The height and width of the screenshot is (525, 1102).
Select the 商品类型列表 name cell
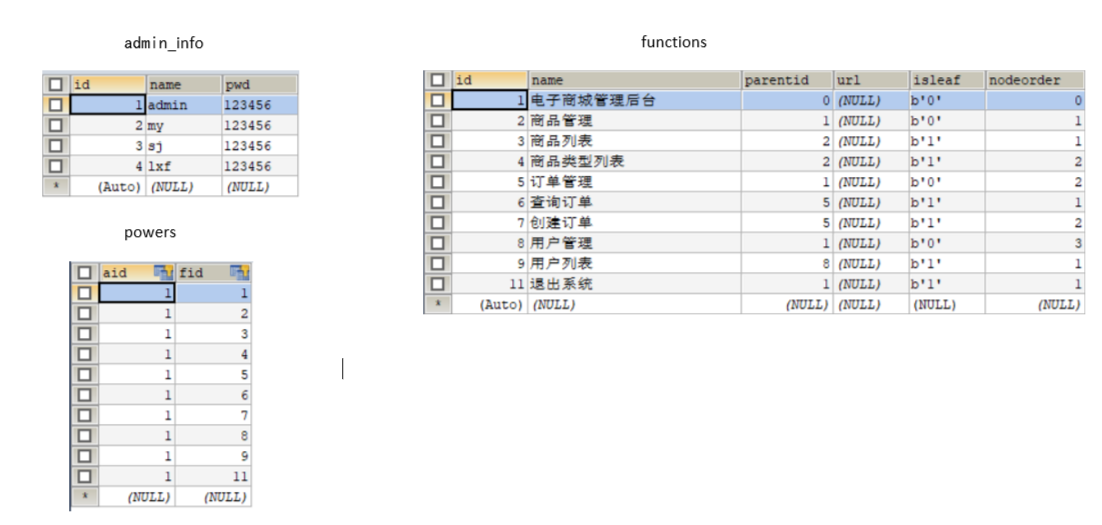click(x=635, y=162)
